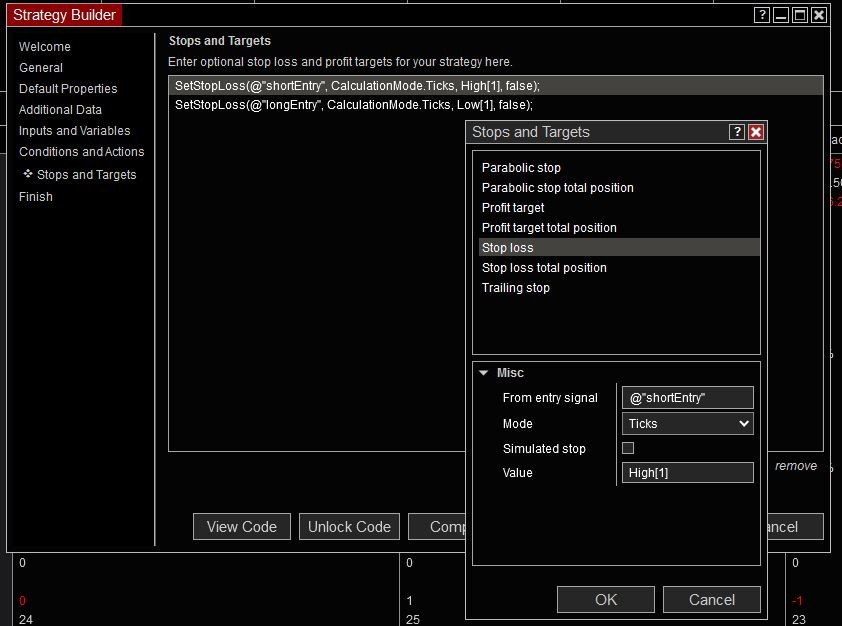Open Strategy Builder help question mark icon
This screenshot has height=626, width=842.
pyautogui.click(x=761, y=15)
